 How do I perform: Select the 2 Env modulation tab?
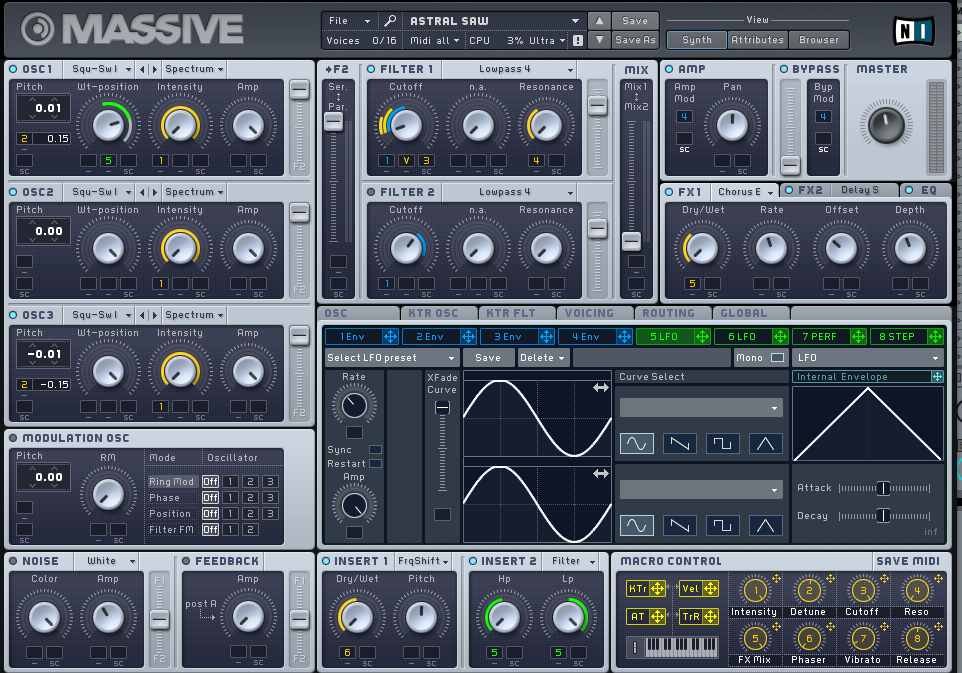click(x=431, y=336)
